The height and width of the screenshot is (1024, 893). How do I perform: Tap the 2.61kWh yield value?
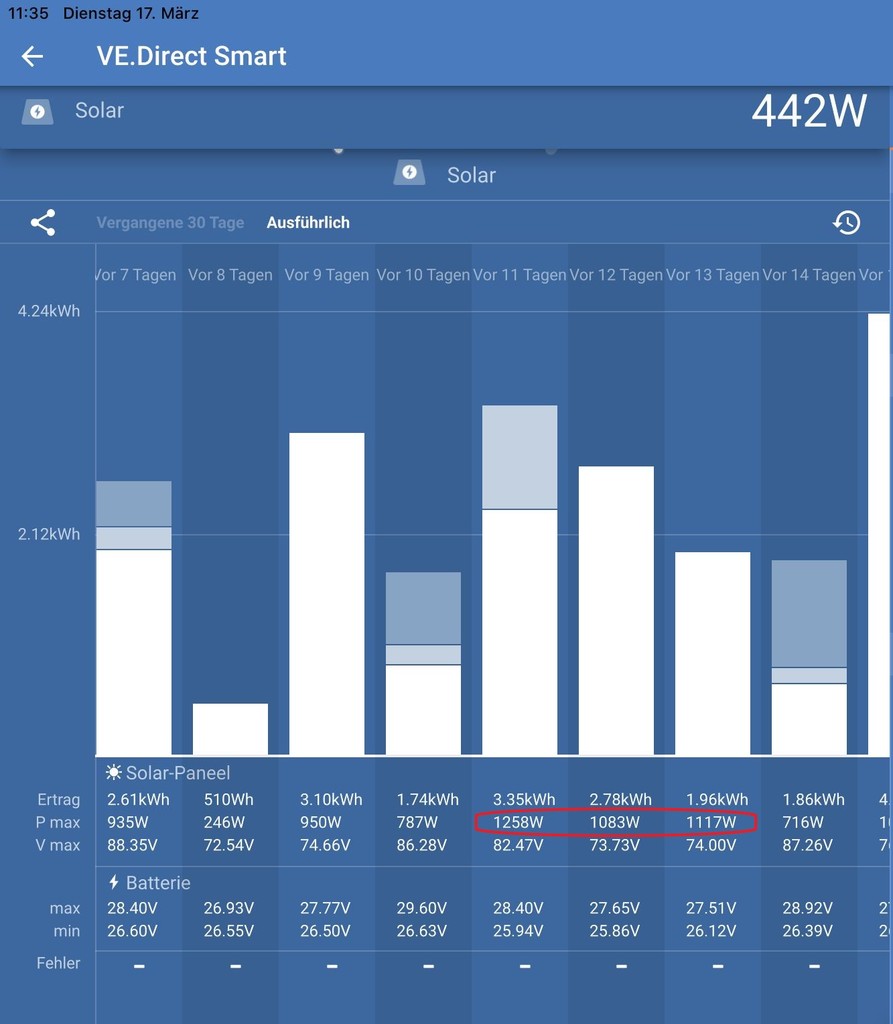(x=138, y=799)
